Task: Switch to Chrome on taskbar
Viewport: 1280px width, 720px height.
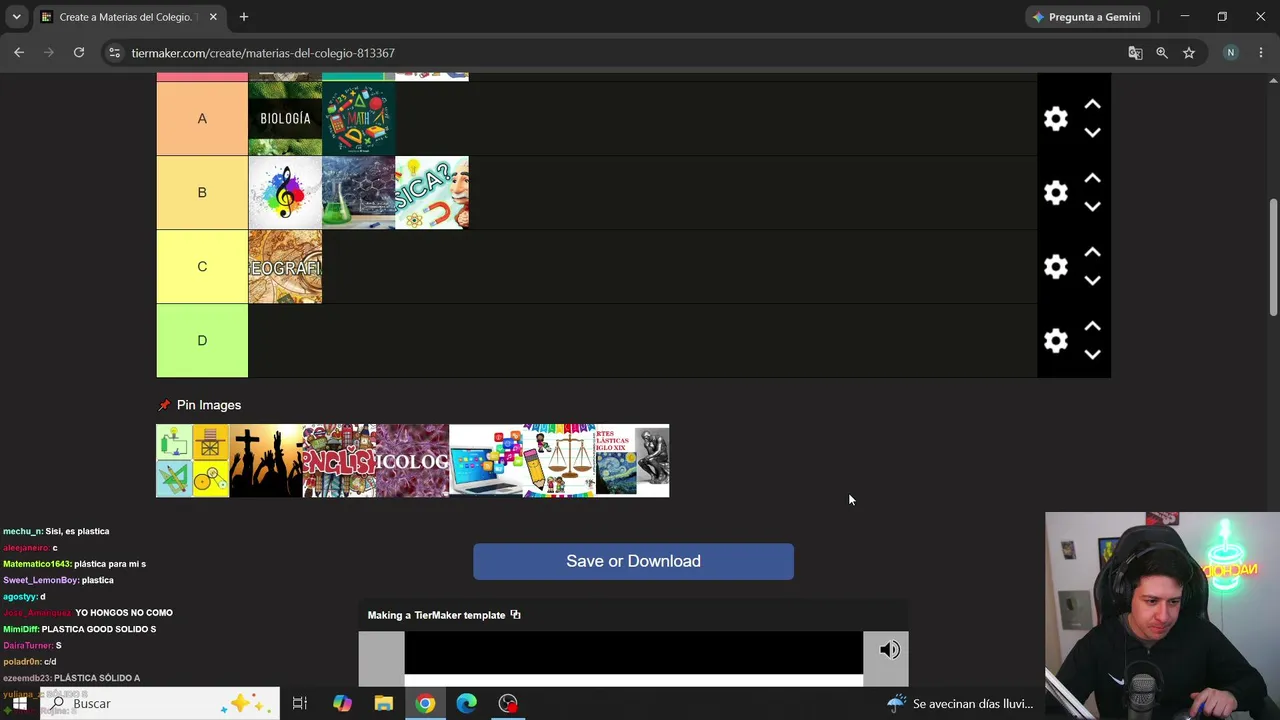Action: (x=425, y=704)
